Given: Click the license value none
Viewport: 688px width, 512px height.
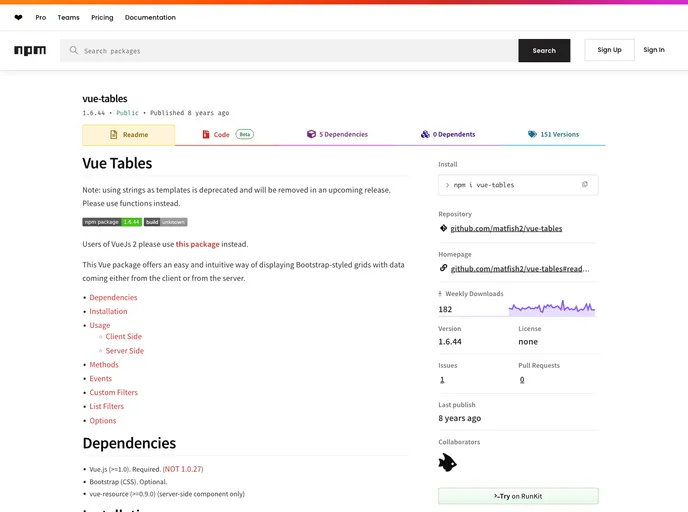Looking at the screenshot, I should (528, 342).
